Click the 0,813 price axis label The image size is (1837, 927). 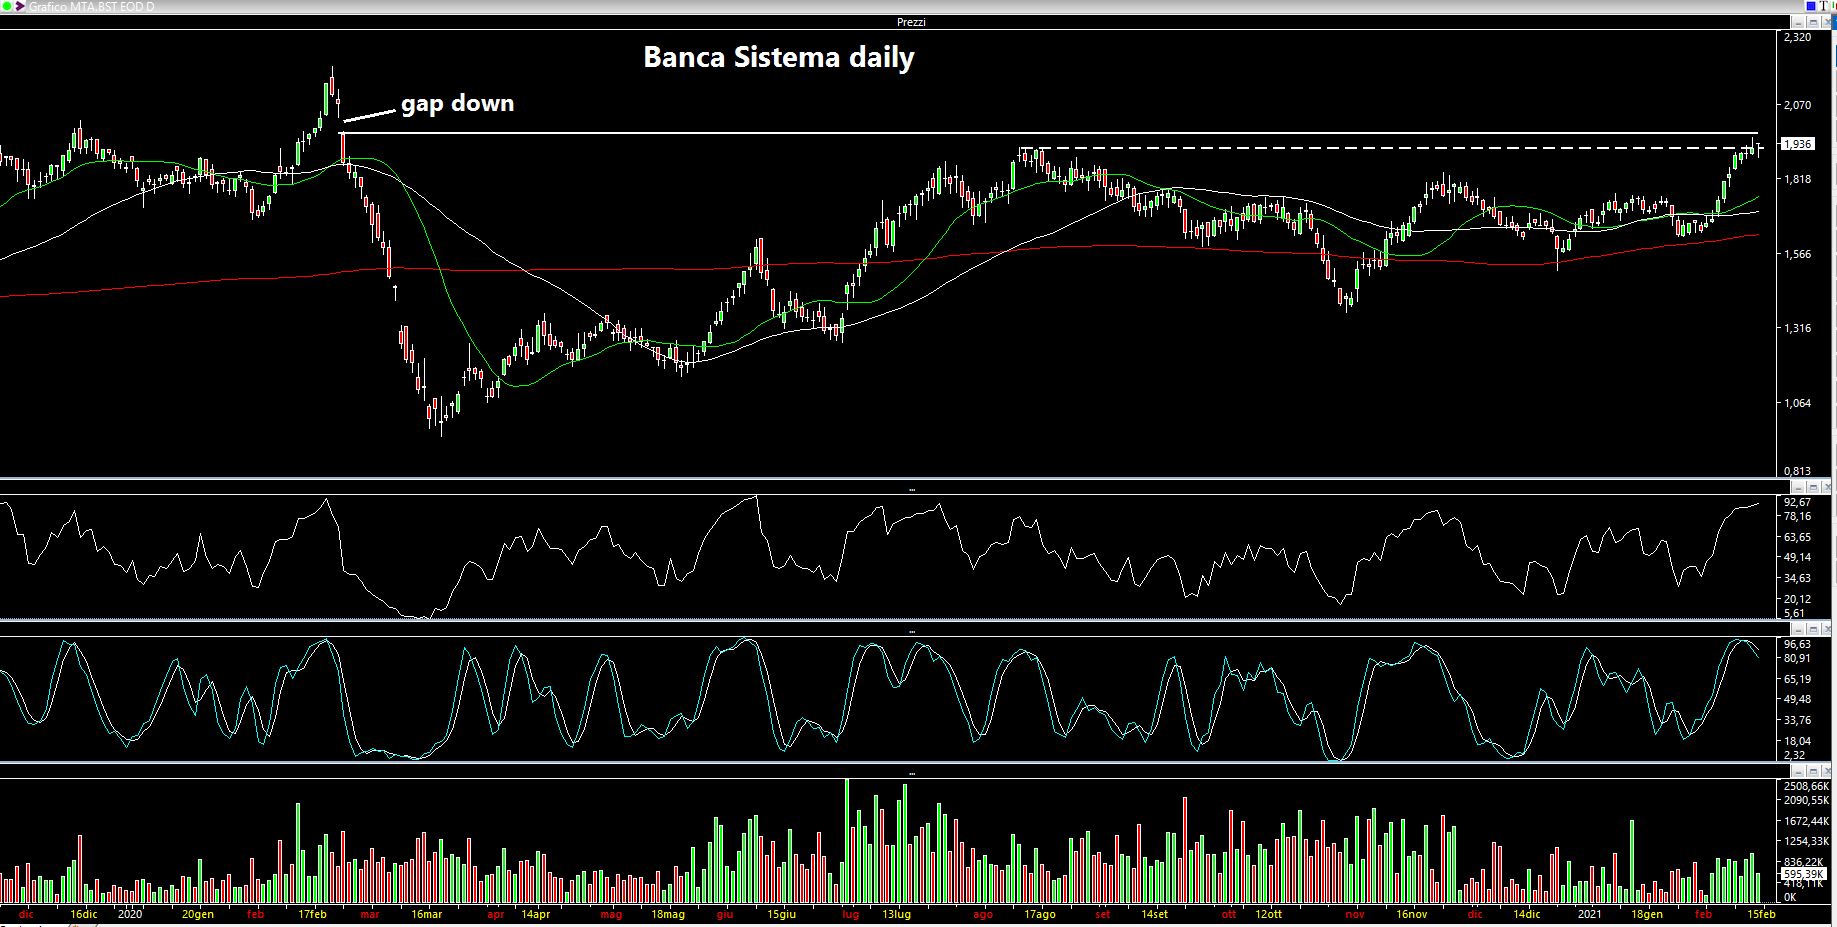pos(1797,471)
